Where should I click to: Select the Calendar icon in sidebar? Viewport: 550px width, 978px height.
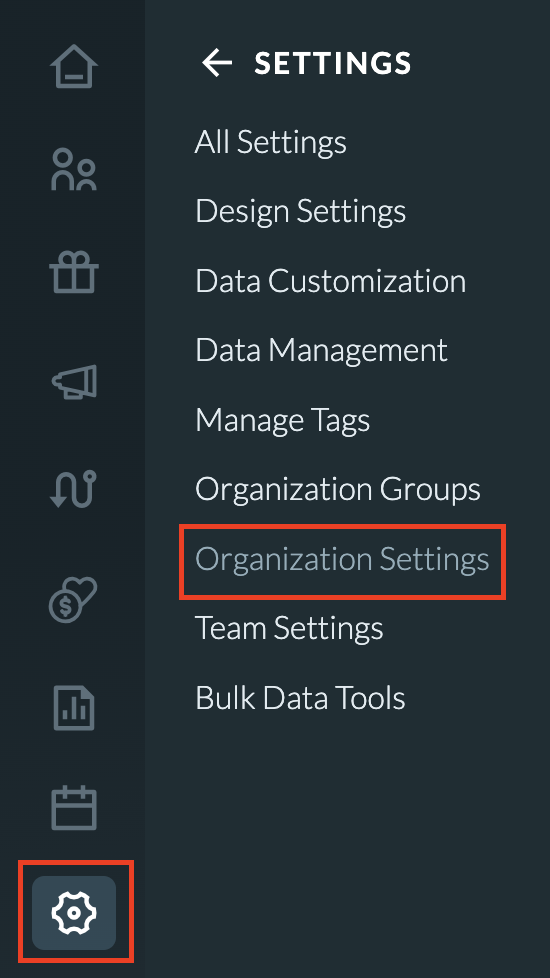point(74,809)
